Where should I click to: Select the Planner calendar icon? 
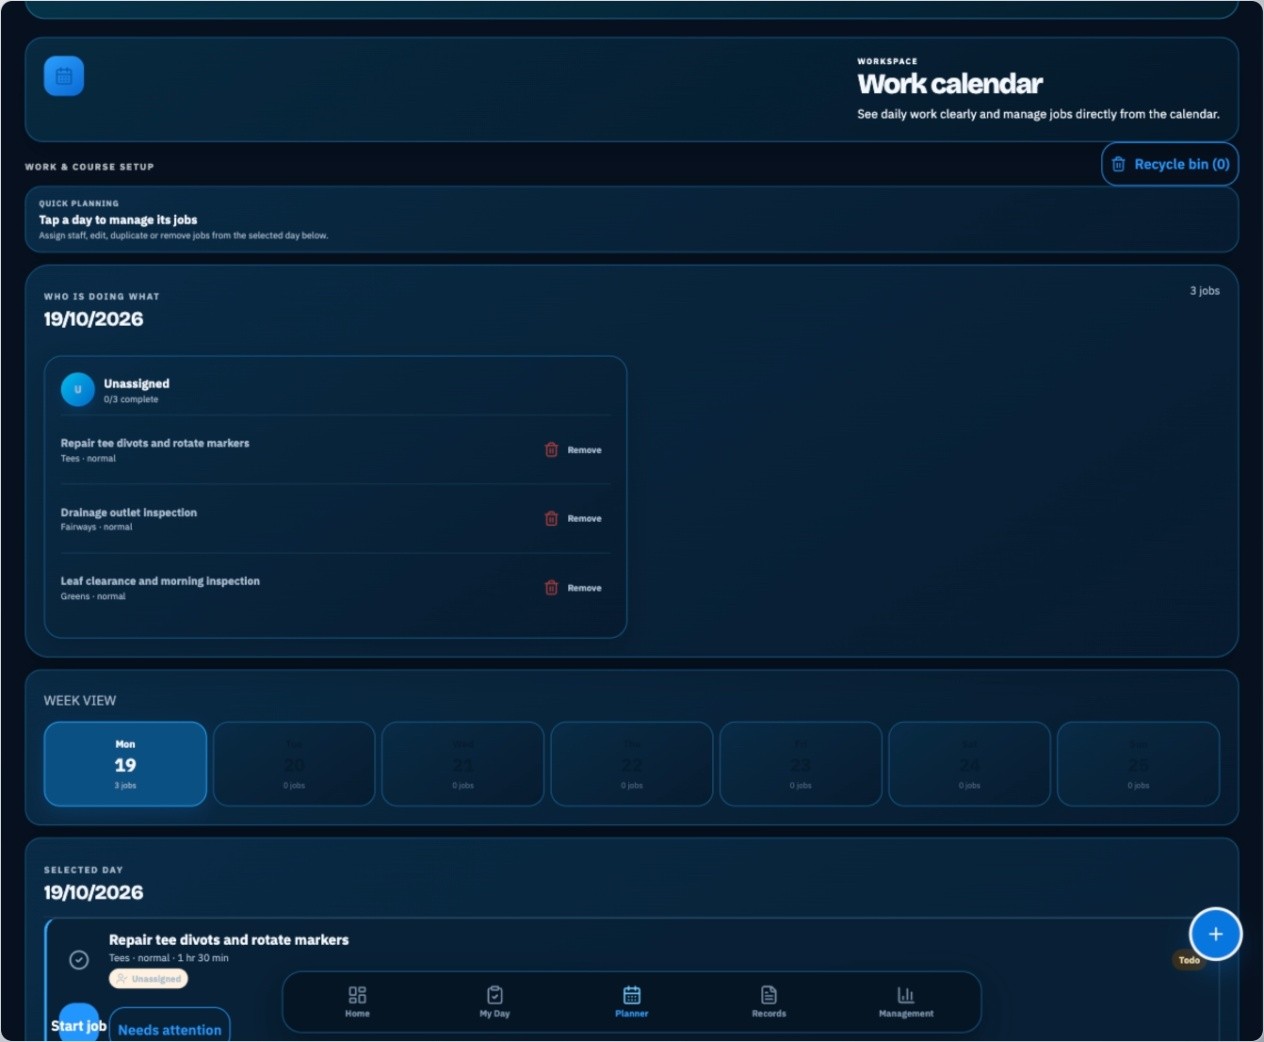pos(632,995)
